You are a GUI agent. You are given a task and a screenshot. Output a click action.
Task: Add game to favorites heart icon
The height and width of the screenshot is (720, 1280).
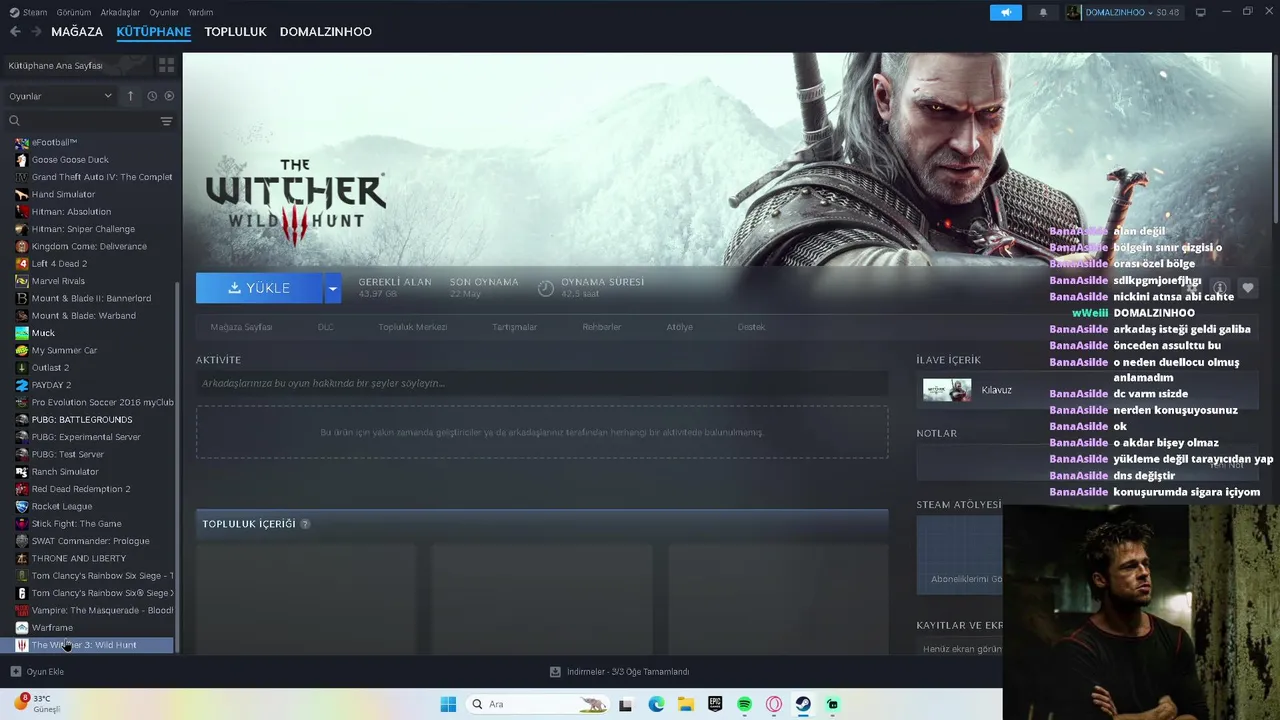1247,288
